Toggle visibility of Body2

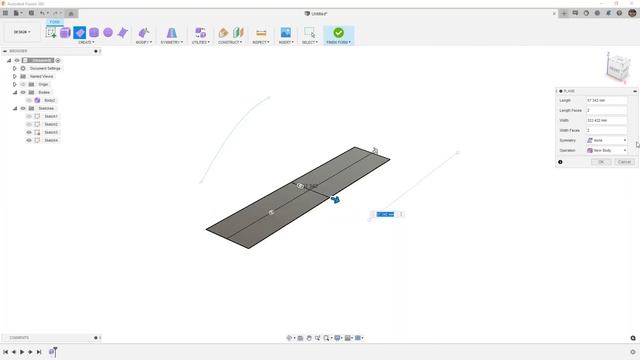(x=29, y=100)
